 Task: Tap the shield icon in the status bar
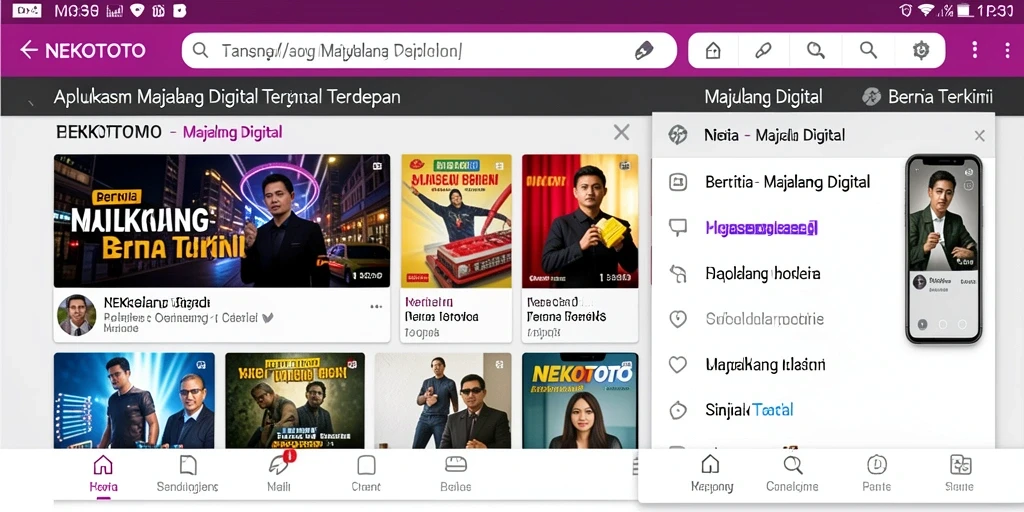click(x=136, y=10)
